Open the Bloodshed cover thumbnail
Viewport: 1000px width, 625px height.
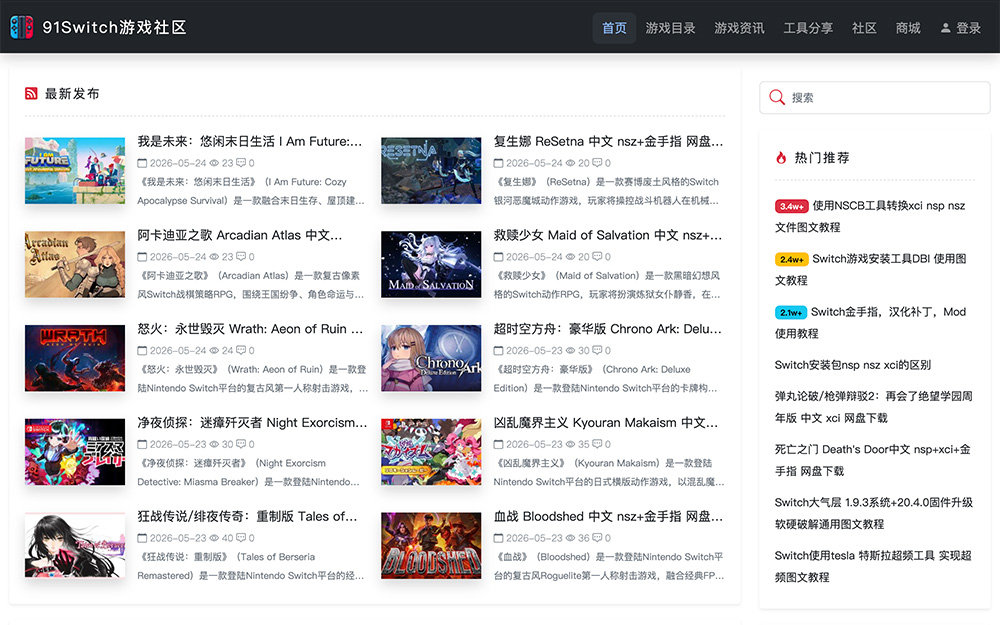pyautogui.click(x=431, y=546)
